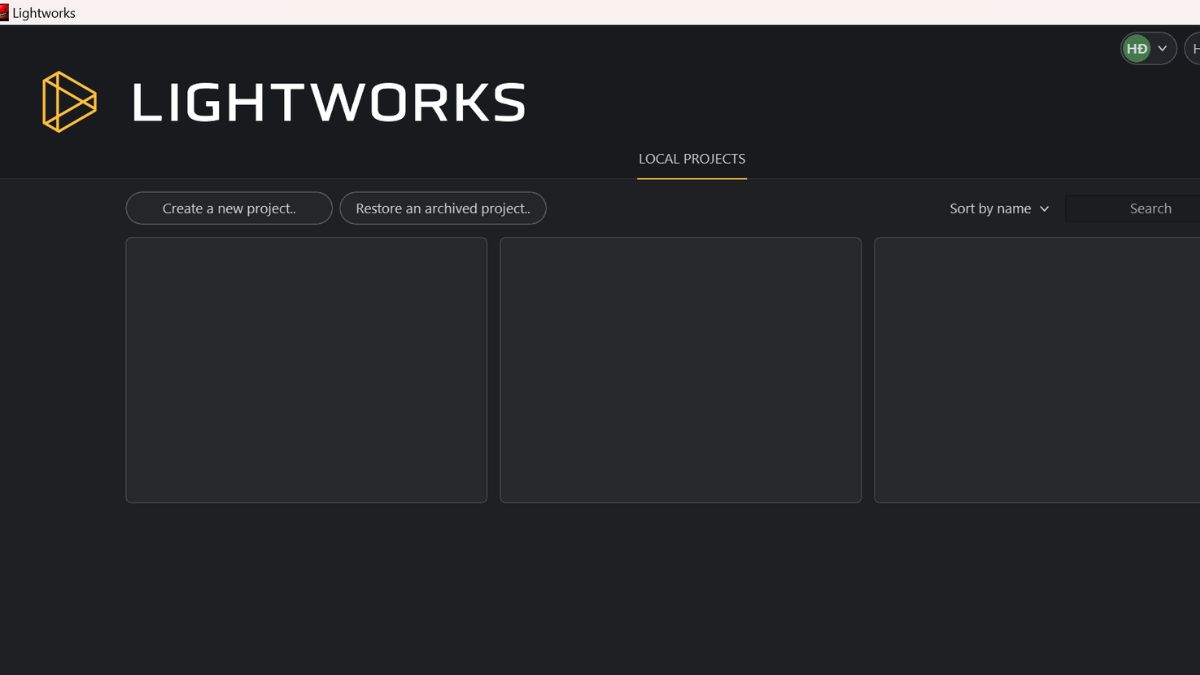The image size is (1200, 675).
Task: Click Restore an archived project button
Action: (443, 208)
